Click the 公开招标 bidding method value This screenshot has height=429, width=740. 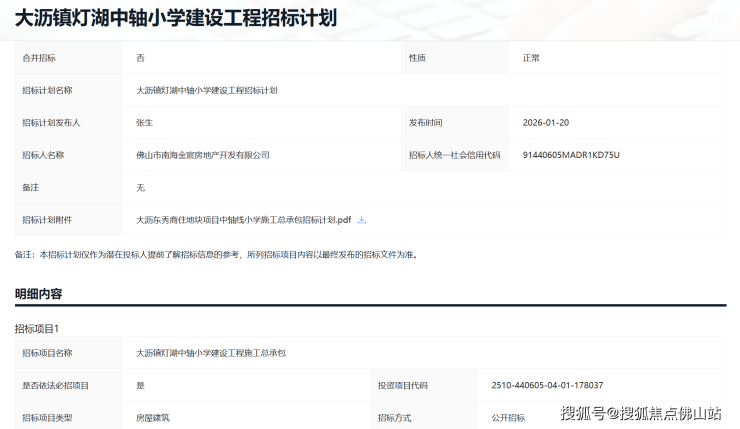click(x=508, y=417)
